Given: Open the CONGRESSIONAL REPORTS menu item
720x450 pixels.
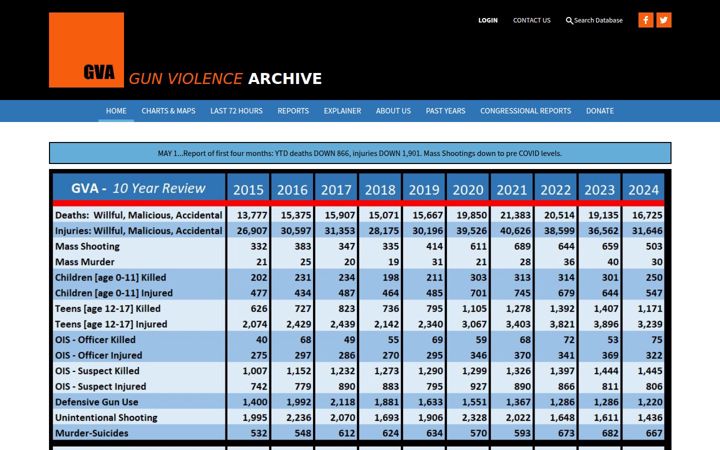Looking at the screenshot, I should [x=526, y=111].
